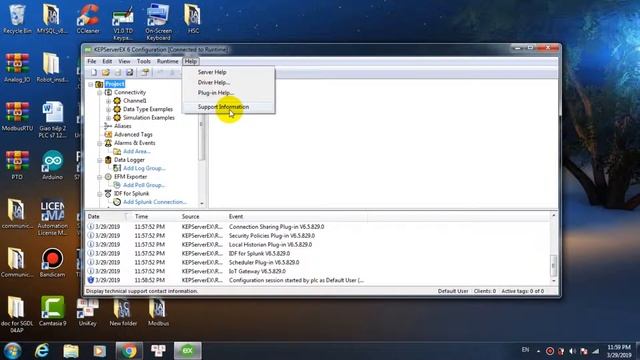Open the View menu
This screenshot has height=360, width=640.
124,61
